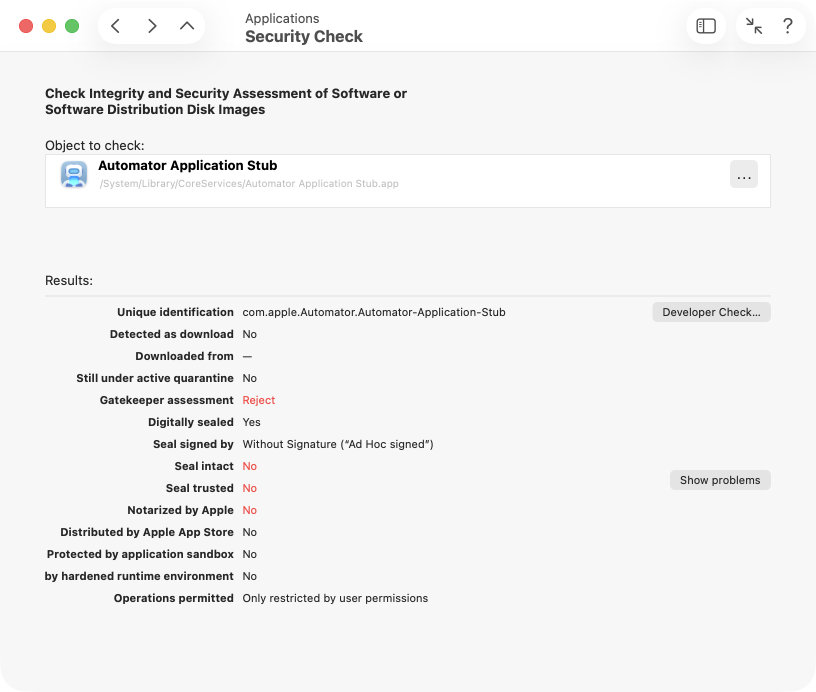Image resolution: width=816 pixels, height=692 pixels.
Task: Click the Applications label in the title bar
Action: pos(283,18)
